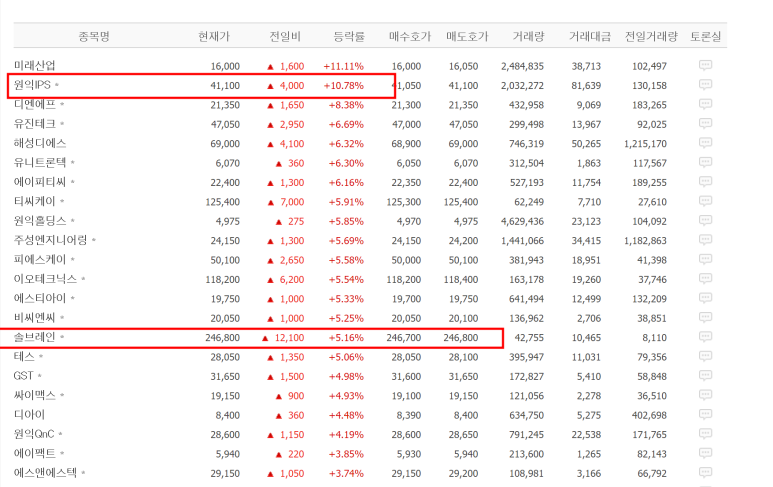
Task: Open discussion room icon for 에이피티씨
Action: [x=705, y=182]
